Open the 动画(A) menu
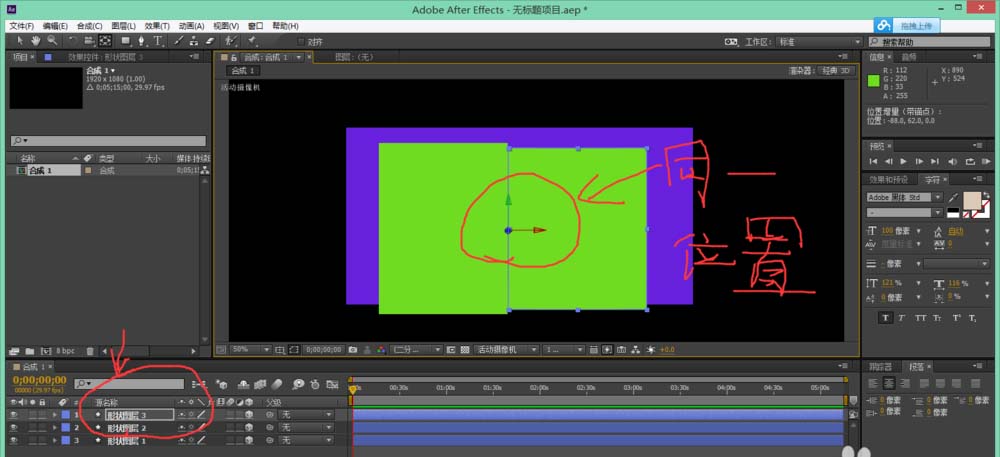This screenshot has width=1000, height=457. click(193, 25)
